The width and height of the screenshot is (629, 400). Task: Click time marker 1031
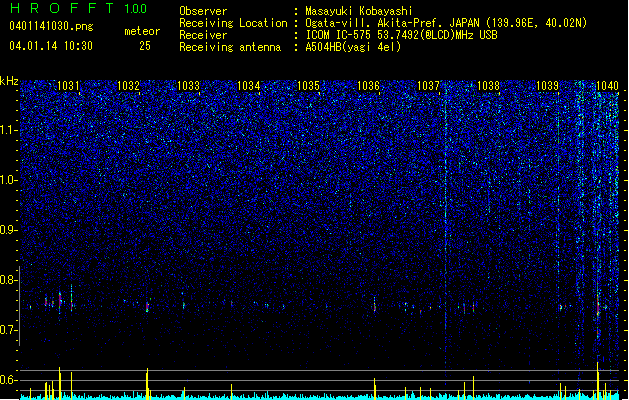click(68, 85)
